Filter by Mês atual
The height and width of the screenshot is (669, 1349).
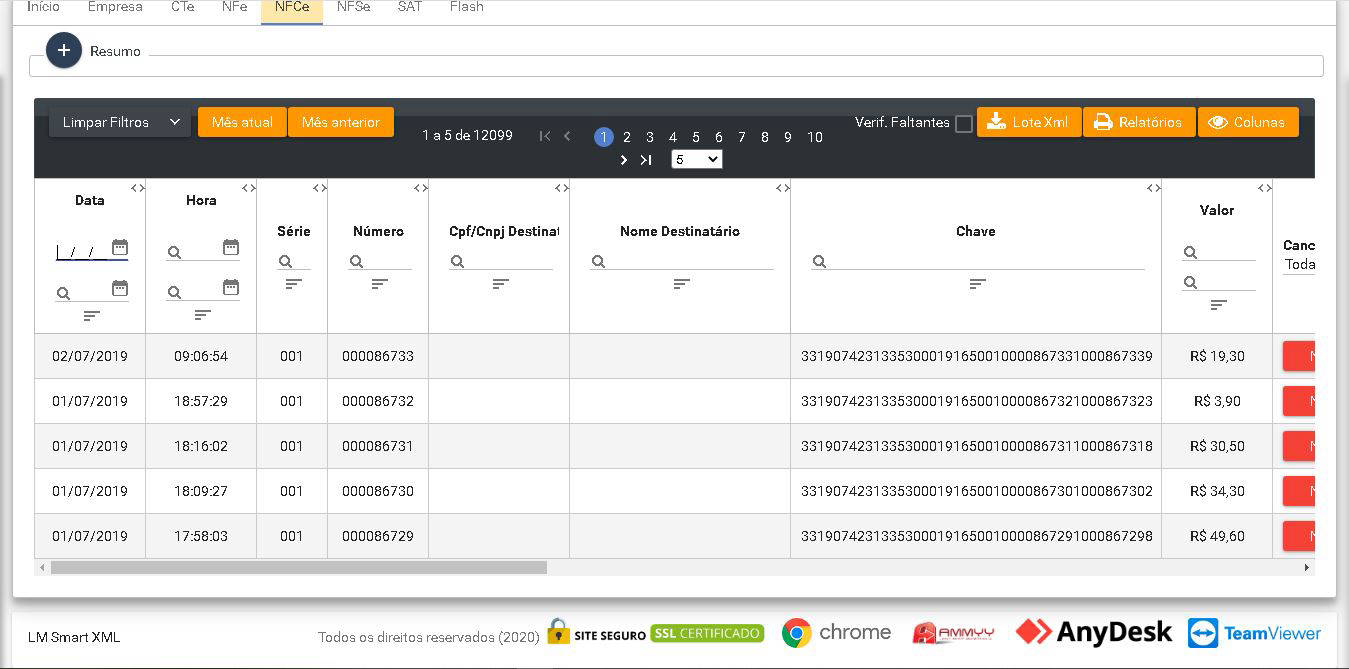click(x=242, y=122)
